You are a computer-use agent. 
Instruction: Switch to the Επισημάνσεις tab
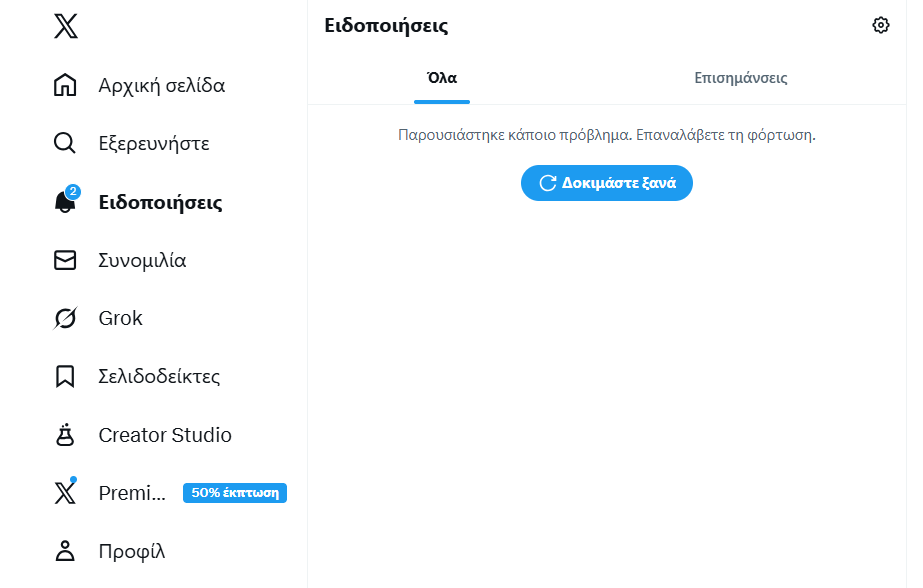(x=741, y=78)
